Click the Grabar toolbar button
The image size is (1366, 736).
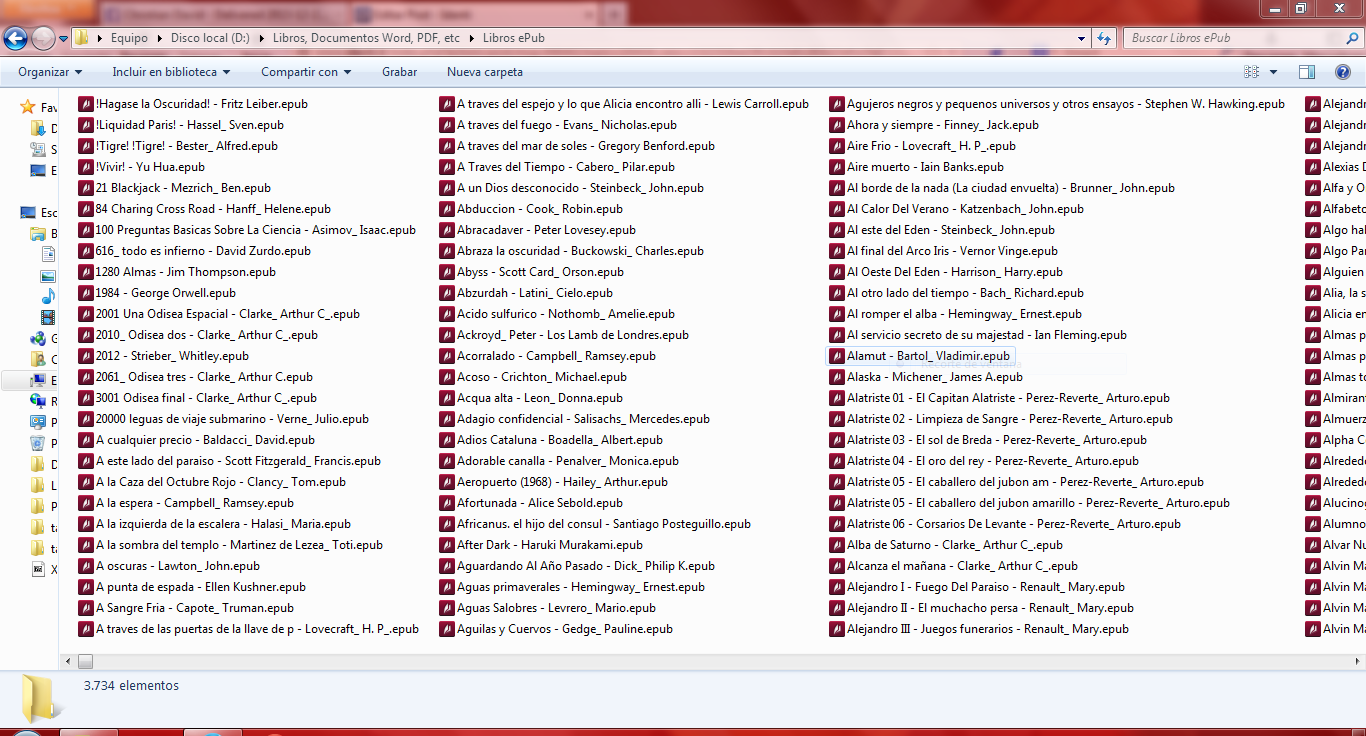click(399, 72)
